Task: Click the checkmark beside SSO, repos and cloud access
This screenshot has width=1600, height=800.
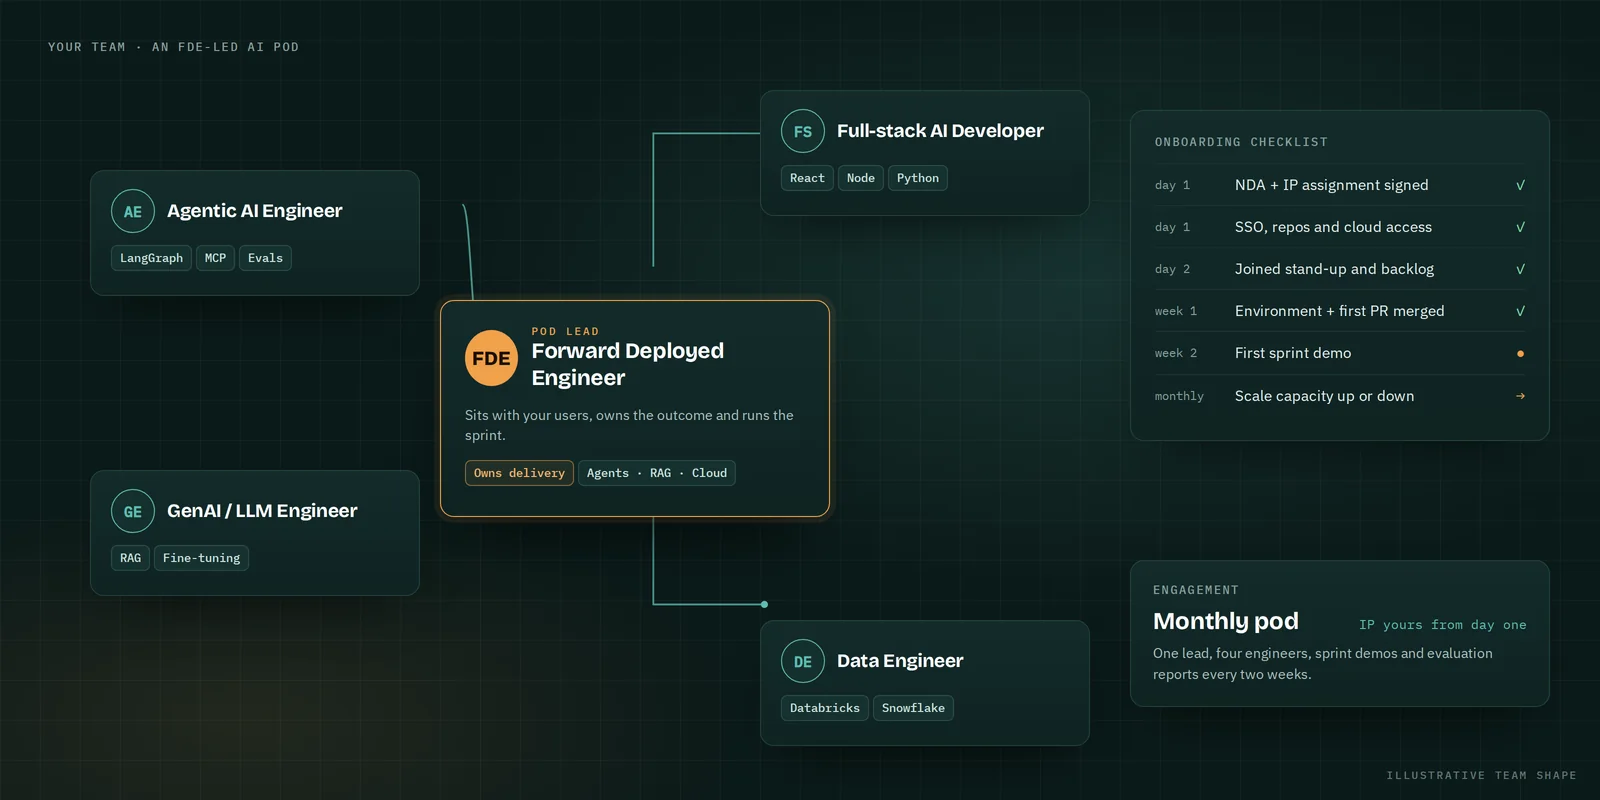Action: (x=1520, y=227)
